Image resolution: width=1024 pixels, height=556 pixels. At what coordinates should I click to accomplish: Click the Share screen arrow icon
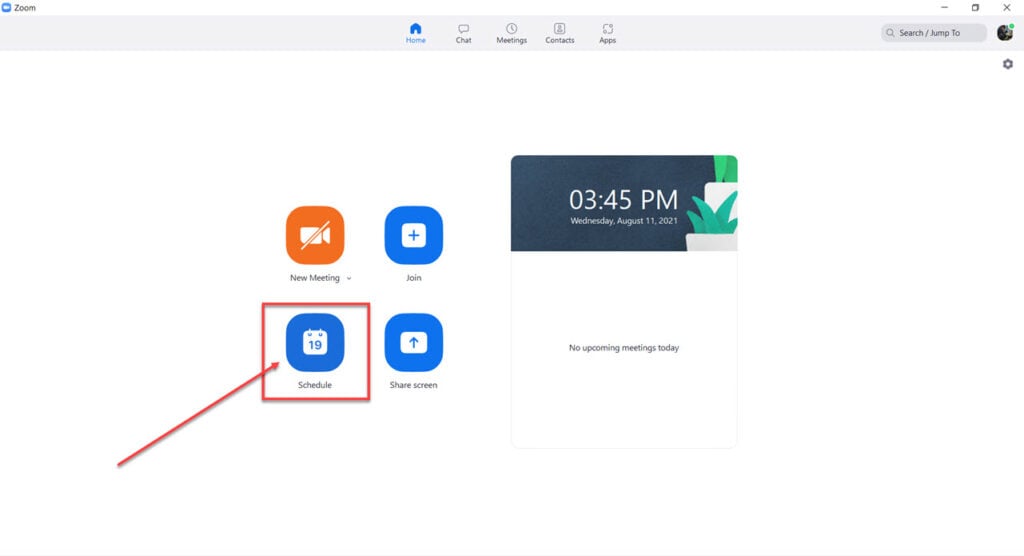coord(413,342)
